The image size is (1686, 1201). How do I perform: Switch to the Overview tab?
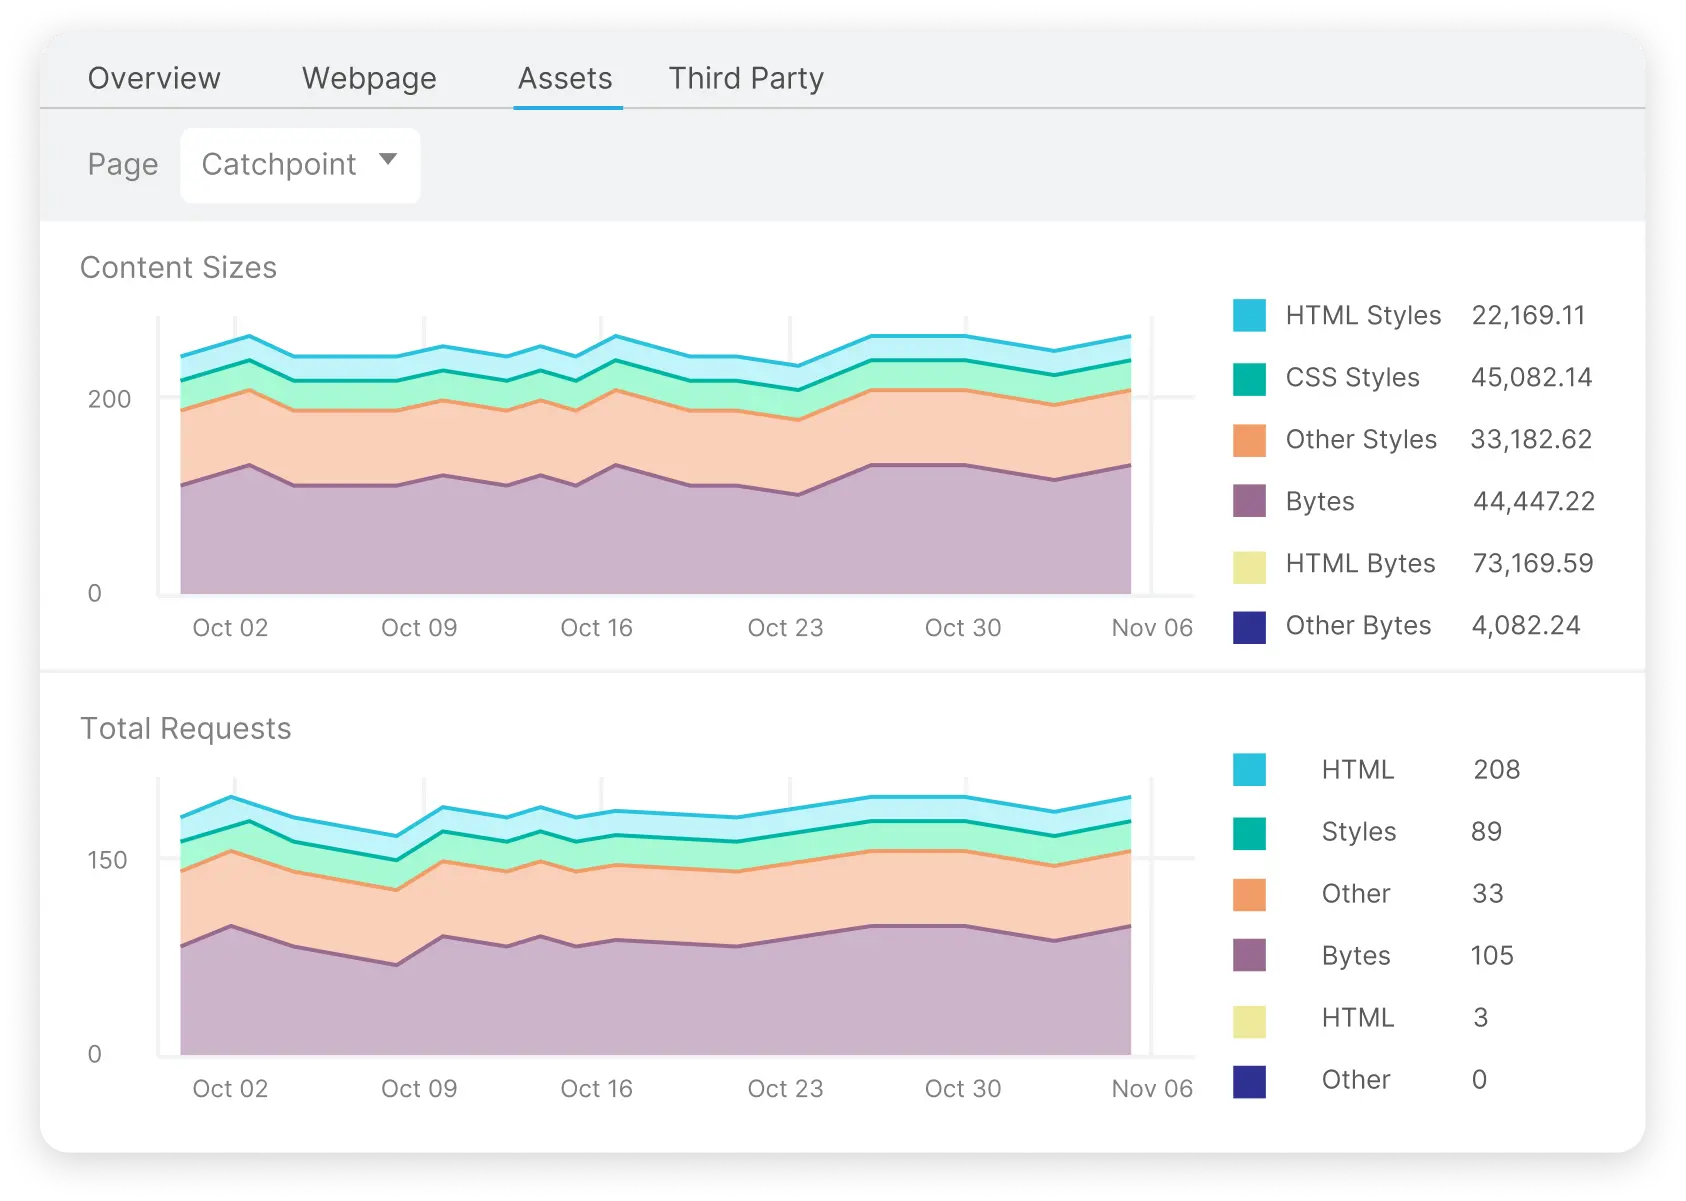pos(155,78)
